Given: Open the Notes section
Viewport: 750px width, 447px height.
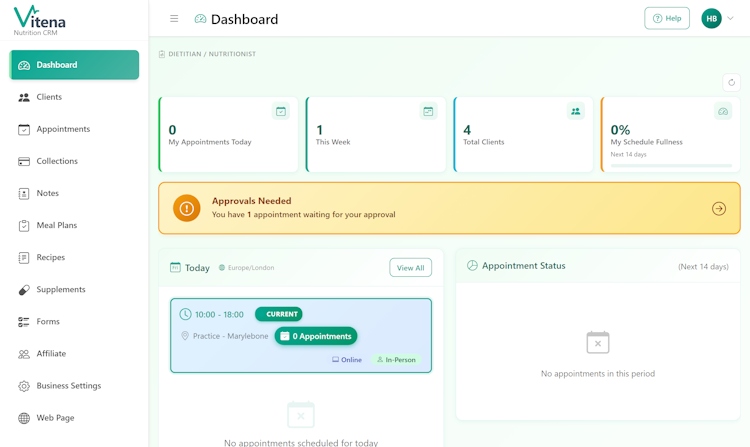Looking at the screenshot, I should coord(74,193).
